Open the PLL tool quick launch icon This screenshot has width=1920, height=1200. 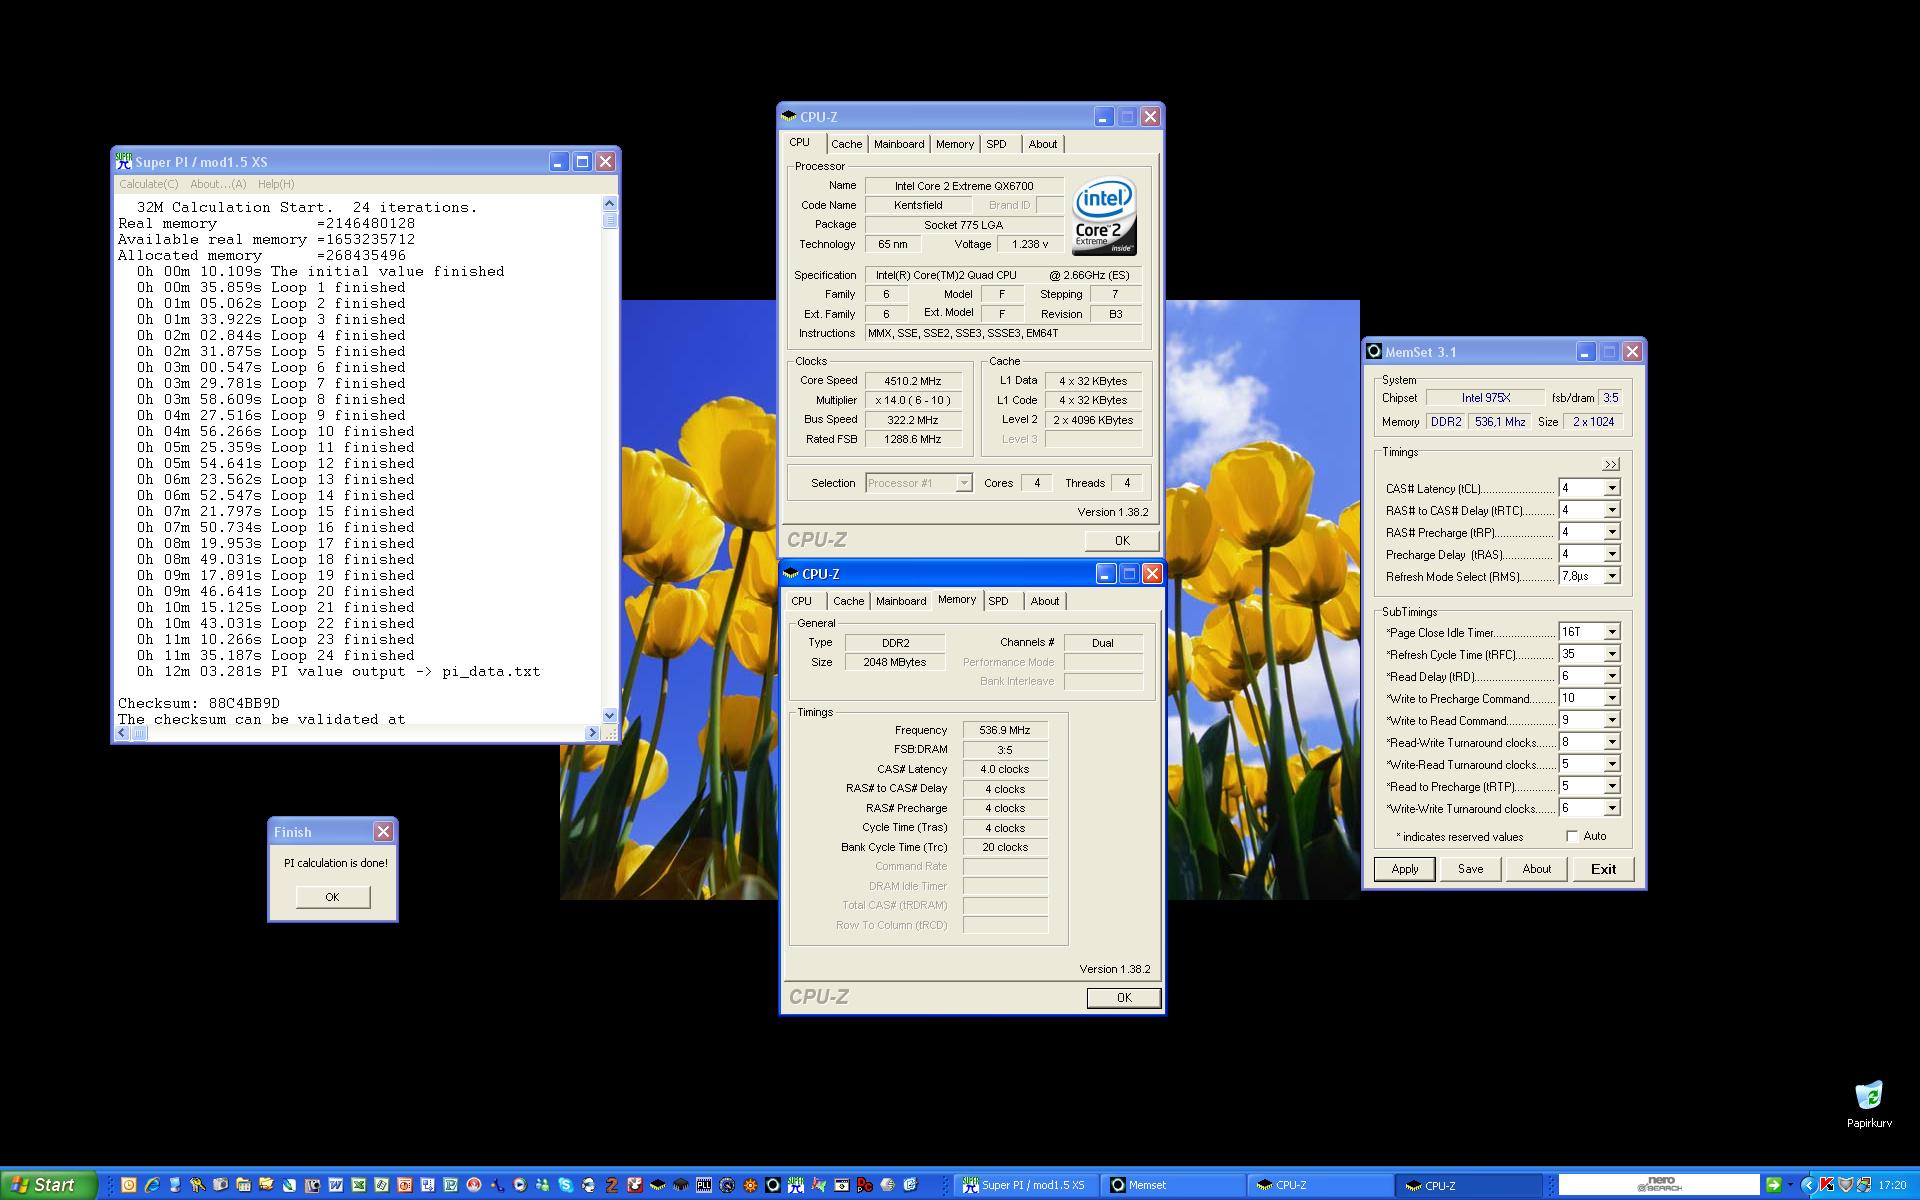[x=704, y=1185]
